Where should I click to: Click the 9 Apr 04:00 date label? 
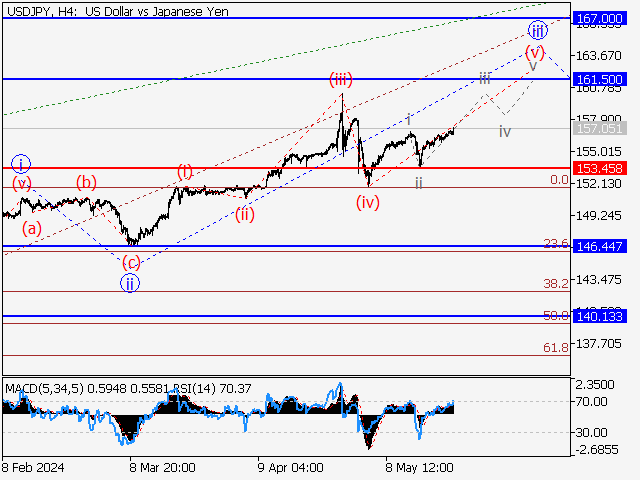pyautogui.click(x=290, y=467)
